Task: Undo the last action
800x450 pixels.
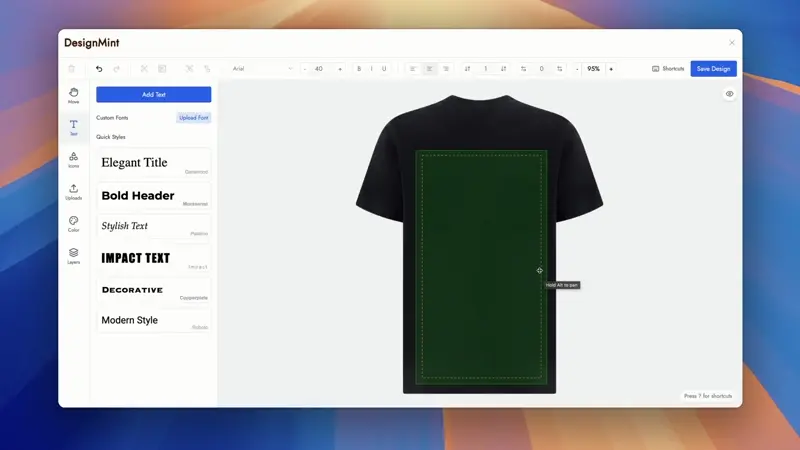Action: coord(99,68)
